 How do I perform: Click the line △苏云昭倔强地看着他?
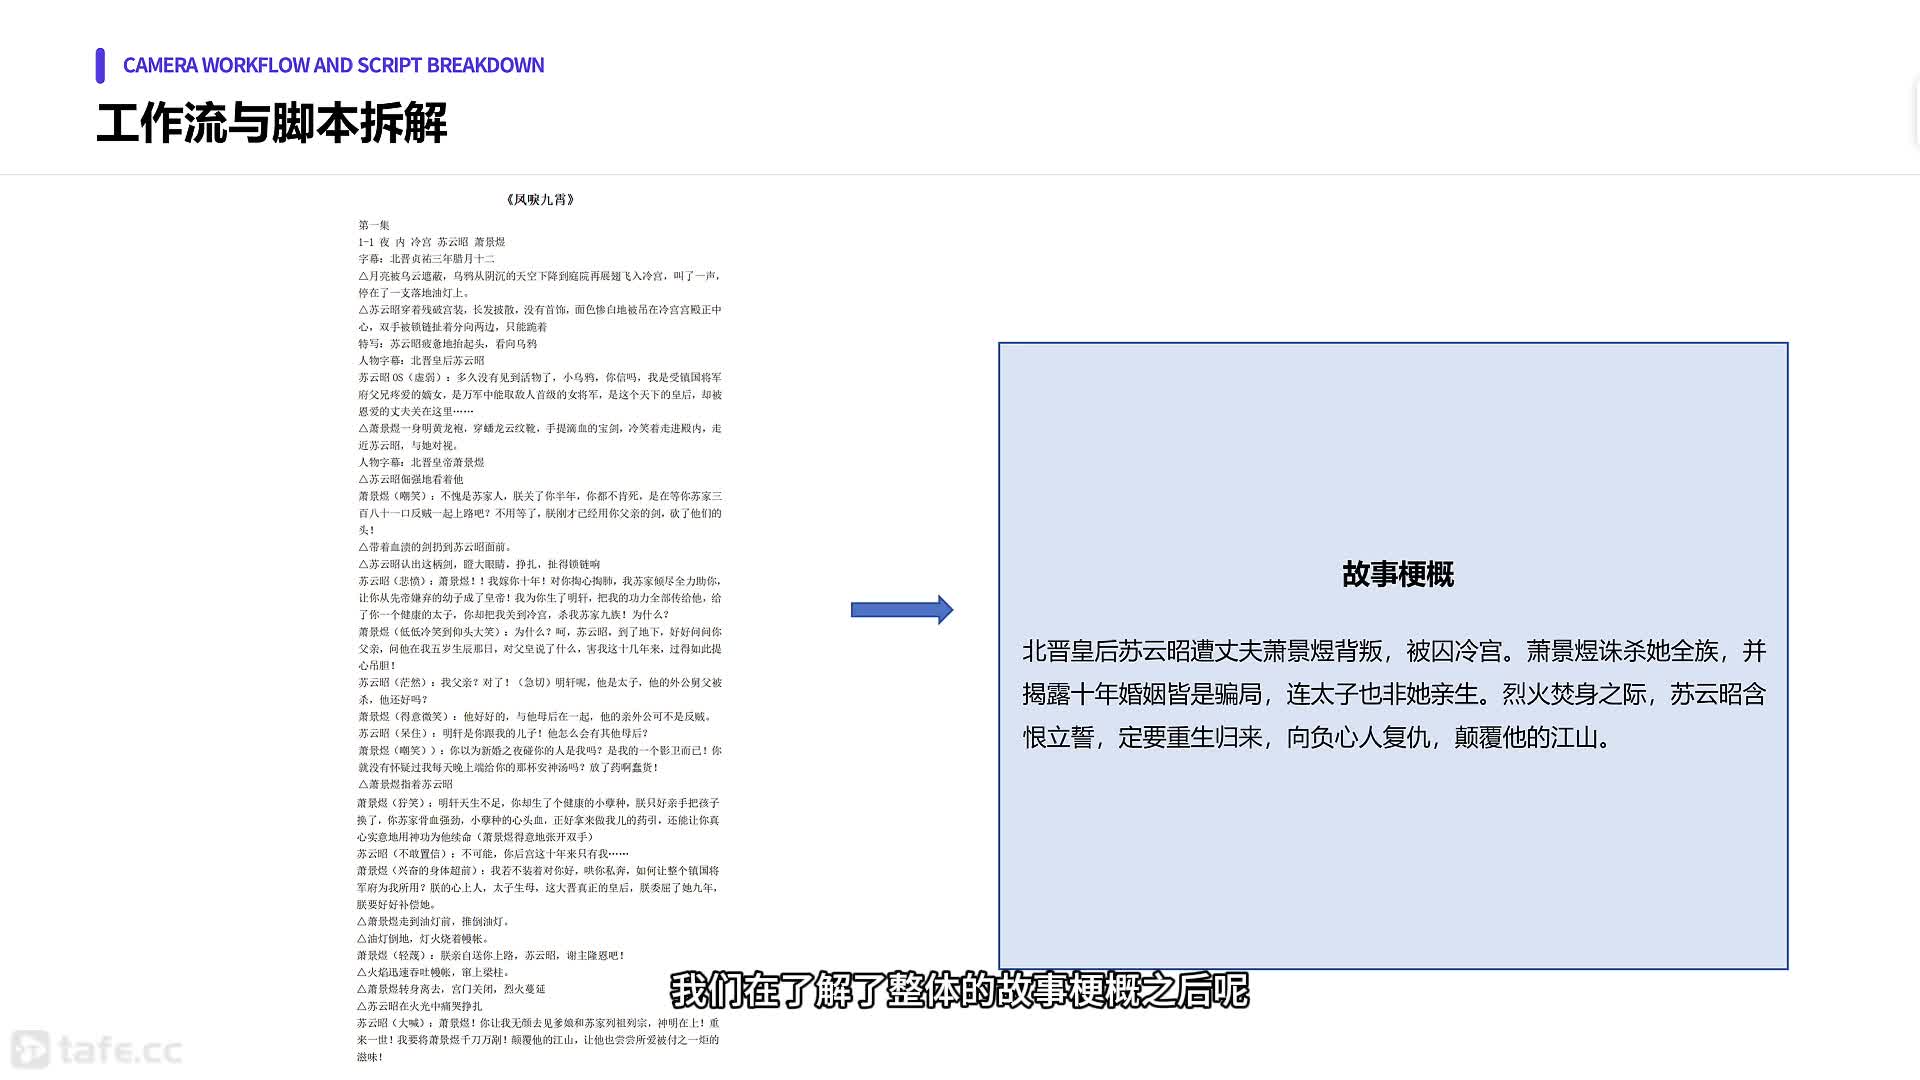[x=411, y=480]
